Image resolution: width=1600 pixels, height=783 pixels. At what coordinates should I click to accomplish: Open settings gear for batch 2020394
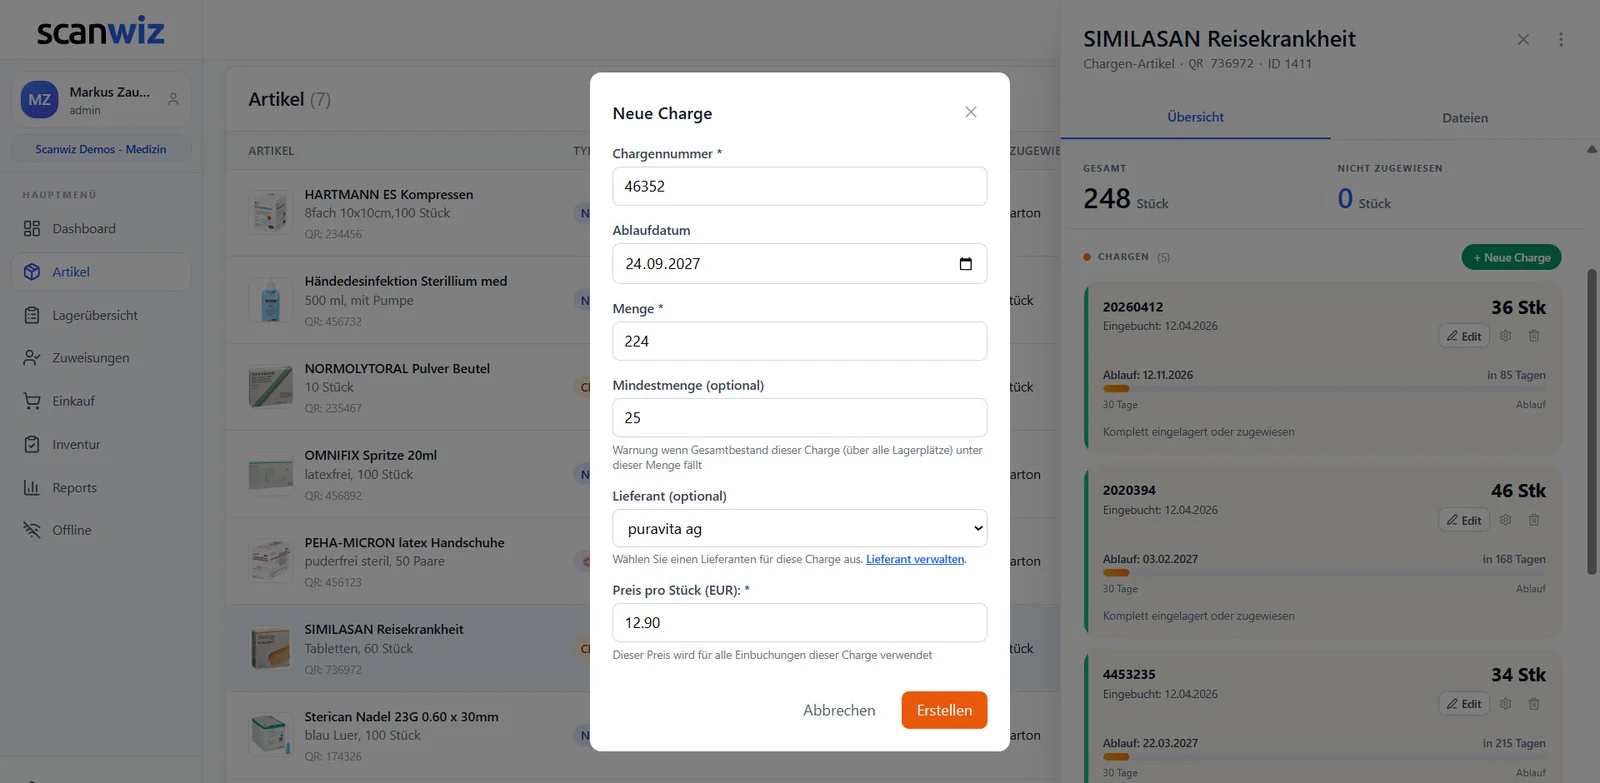click(1506, 520)
